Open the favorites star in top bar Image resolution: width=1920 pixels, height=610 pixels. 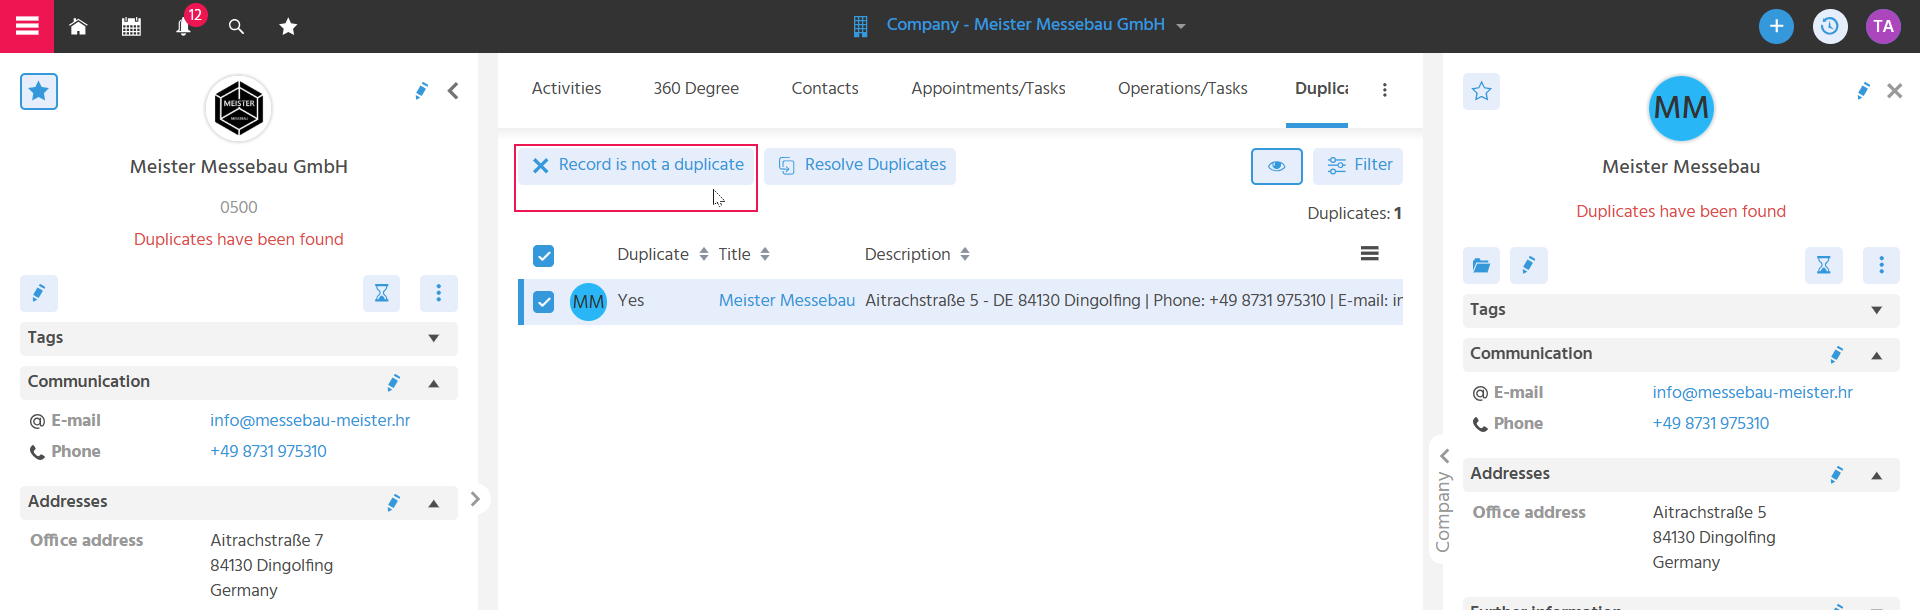pyautogui.click(x=288, y=27)
